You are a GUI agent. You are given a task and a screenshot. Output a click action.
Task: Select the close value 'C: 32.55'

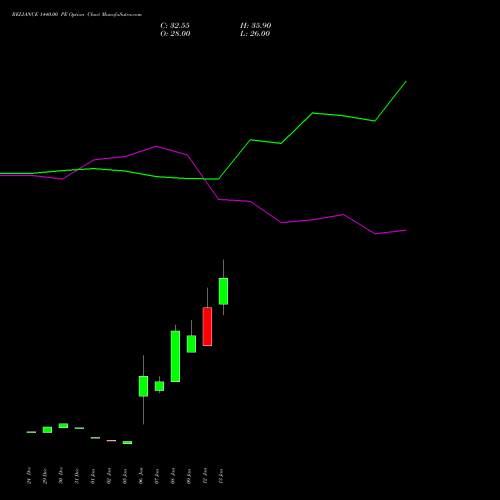tap(175, 26)
